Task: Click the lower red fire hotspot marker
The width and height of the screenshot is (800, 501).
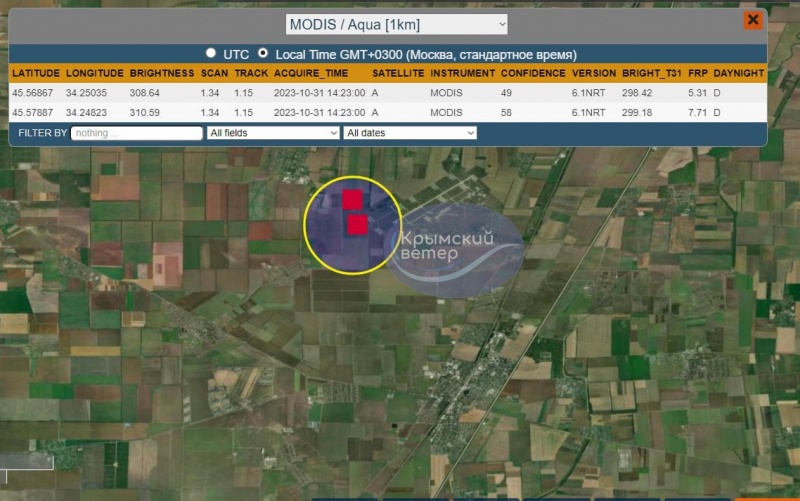Action: (357, 225)
